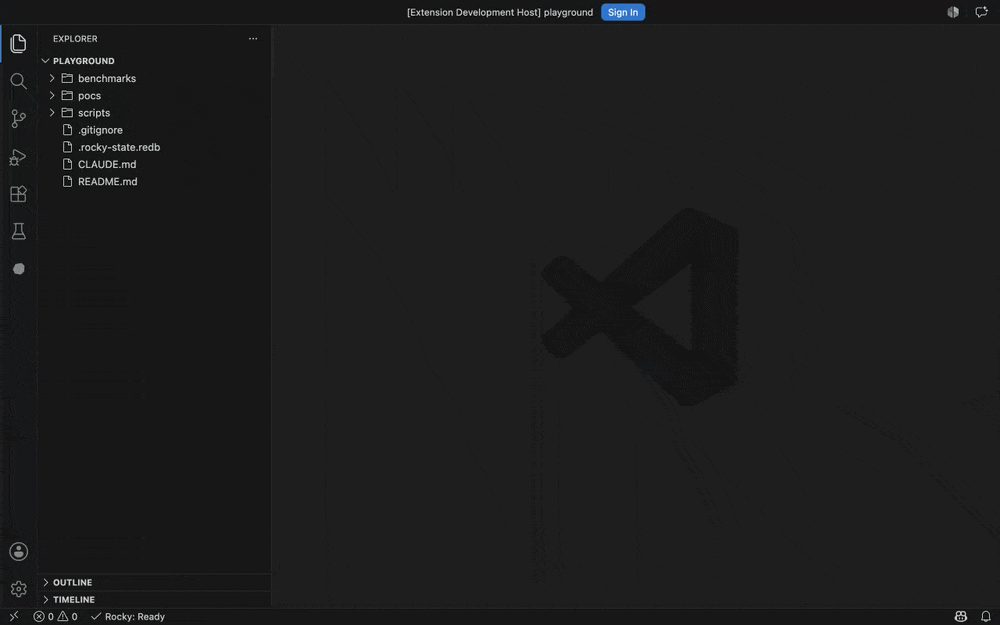Click the EXPLORER panel title
The width and height of the screenshot is (1000, 625).
point(75,38)
